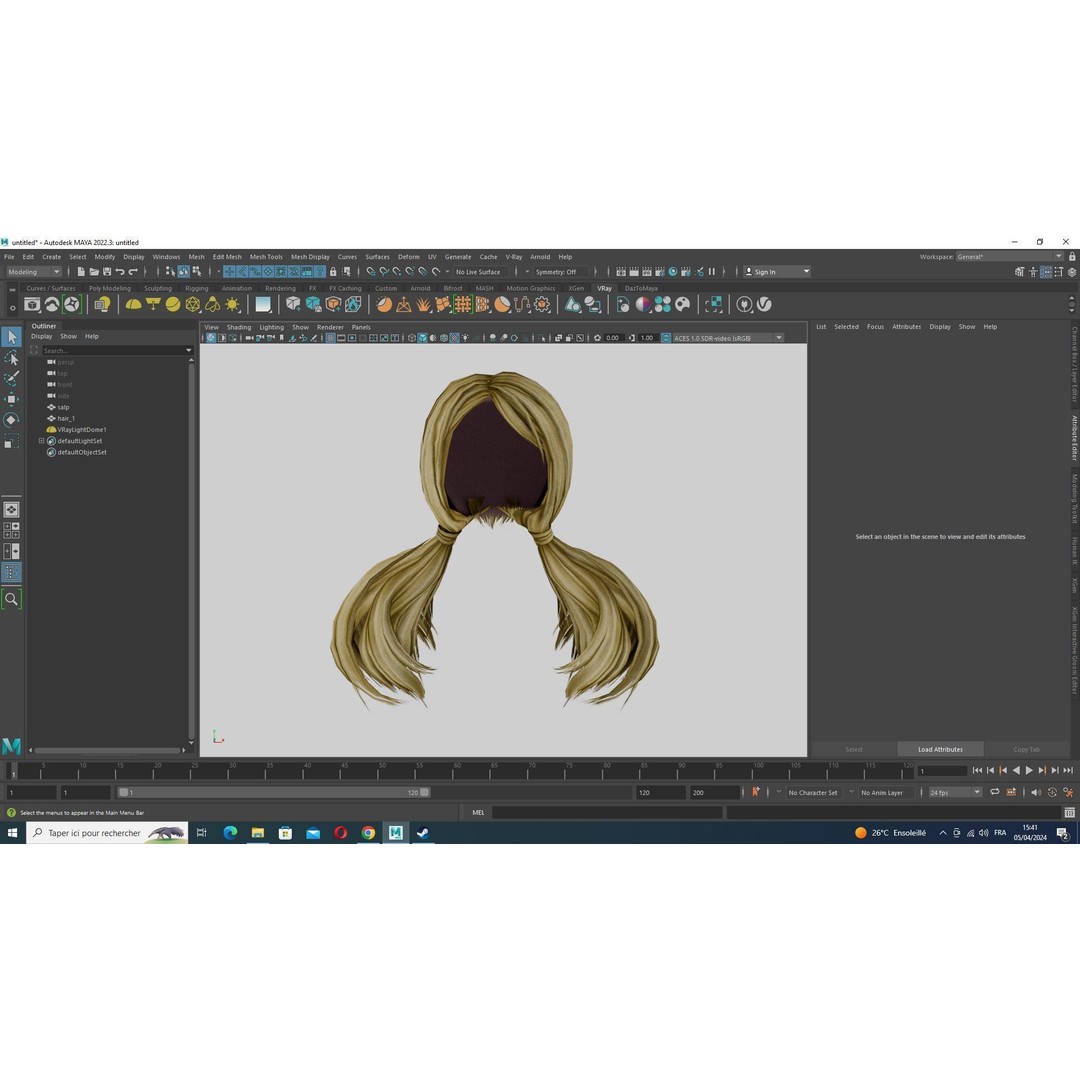Screen dimensions: 1080x1080
Task: Expand the defaultLightSet node in Outliner
Action: (x=41, y=441)
